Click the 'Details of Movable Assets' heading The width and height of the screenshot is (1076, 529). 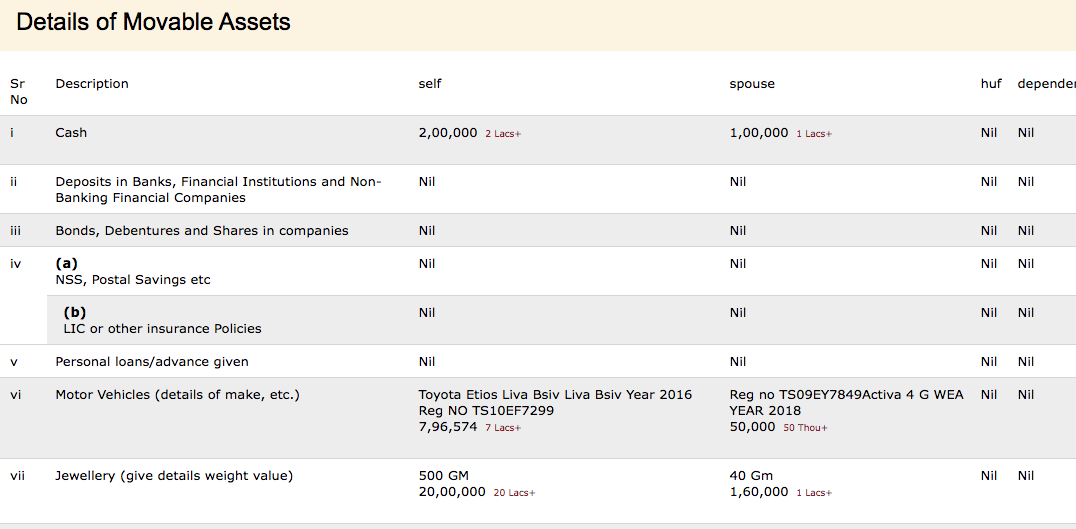click(x=153, y=22)
